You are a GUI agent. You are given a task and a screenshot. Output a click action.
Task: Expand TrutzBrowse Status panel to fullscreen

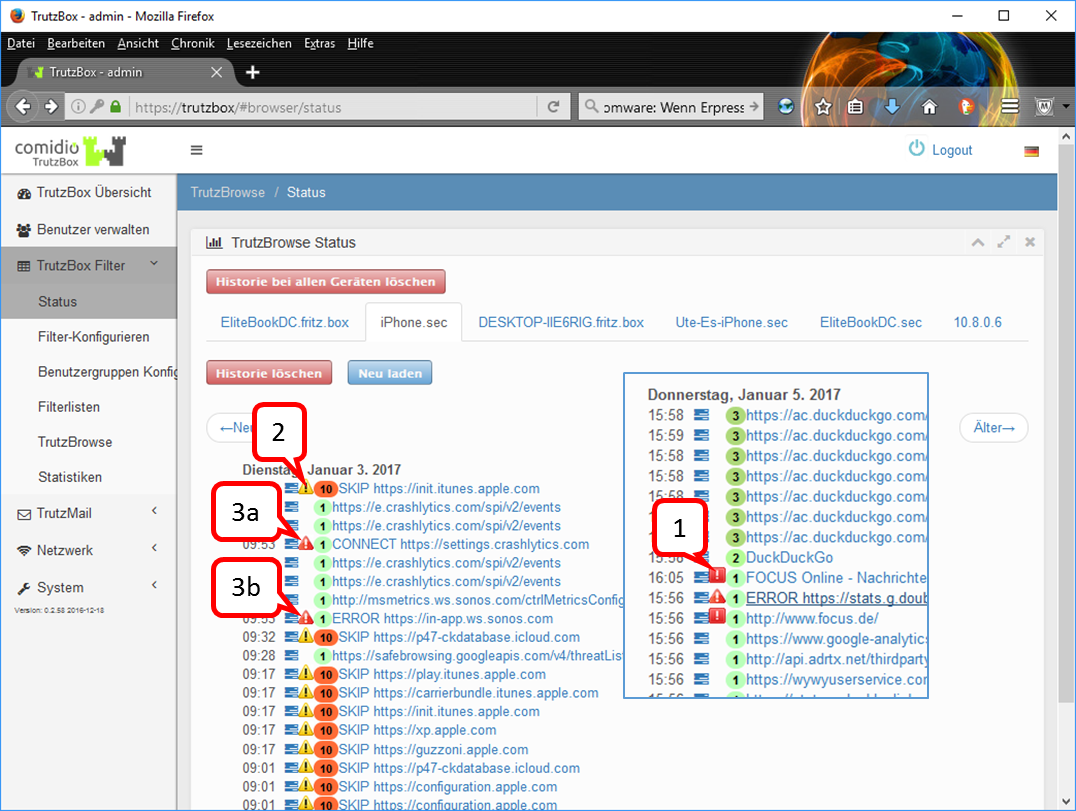(1004, 242)
